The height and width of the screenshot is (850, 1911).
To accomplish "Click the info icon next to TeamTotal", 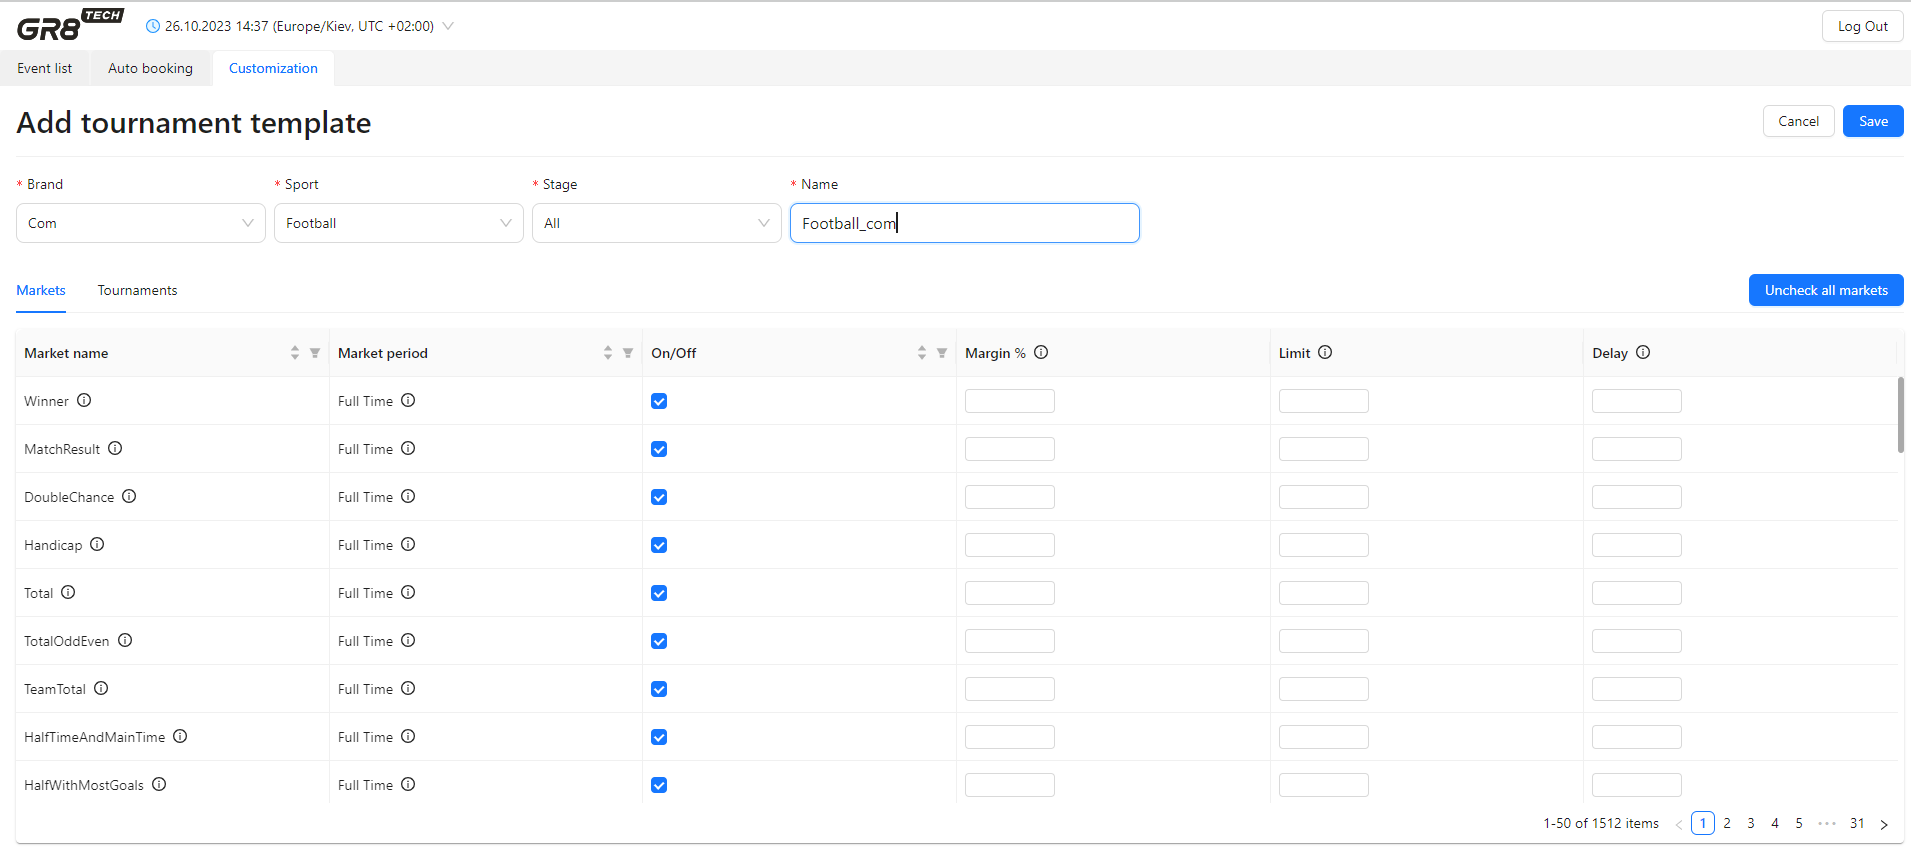I will (101, 688).
